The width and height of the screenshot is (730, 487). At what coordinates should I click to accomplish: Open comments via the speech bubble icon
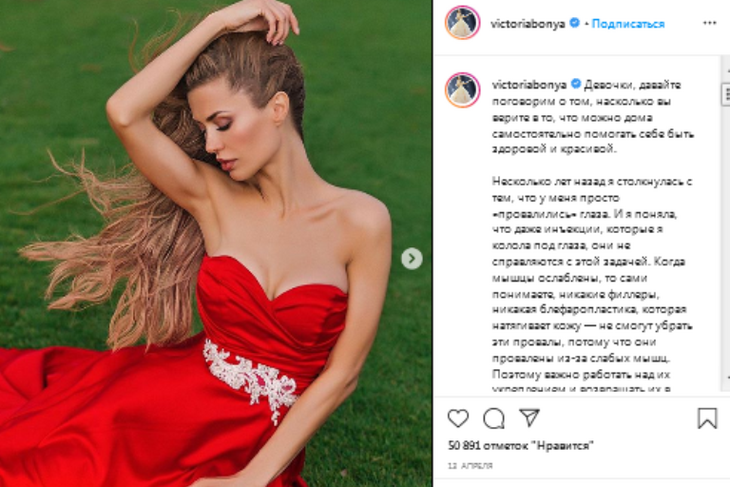point(494,418)
